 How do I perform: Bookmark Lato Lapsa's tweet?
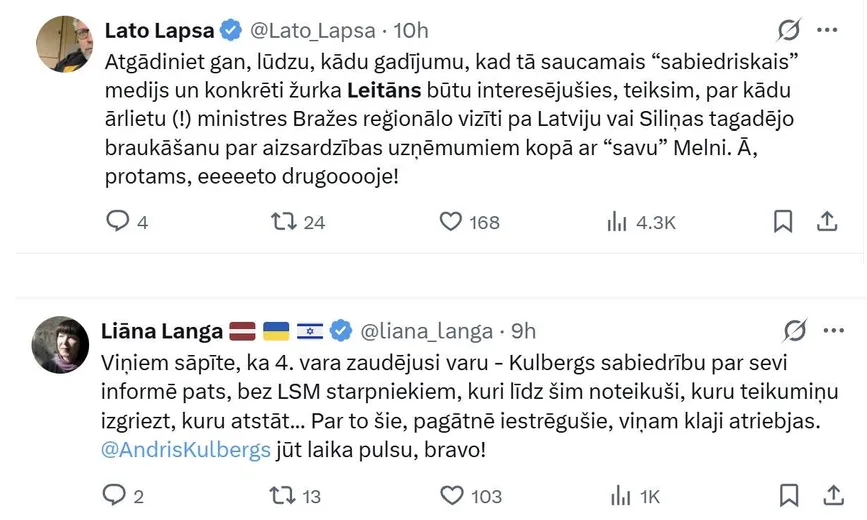[x=783, y=221]
